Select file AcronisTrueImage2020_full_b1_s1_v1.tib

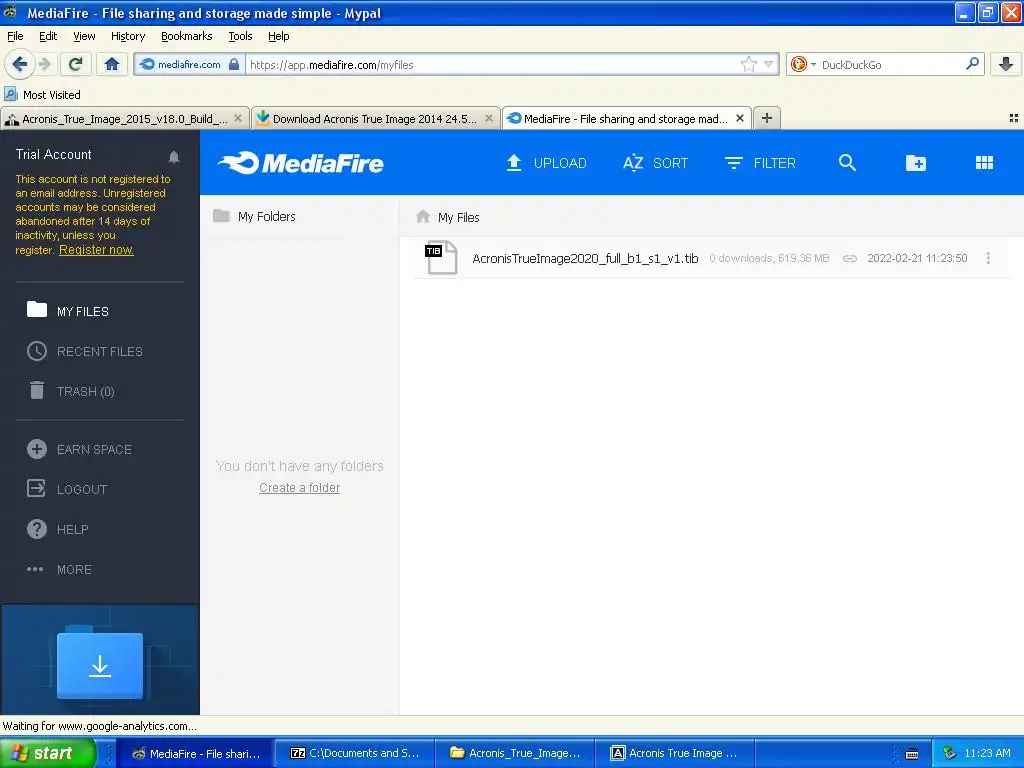pos(585,259)
